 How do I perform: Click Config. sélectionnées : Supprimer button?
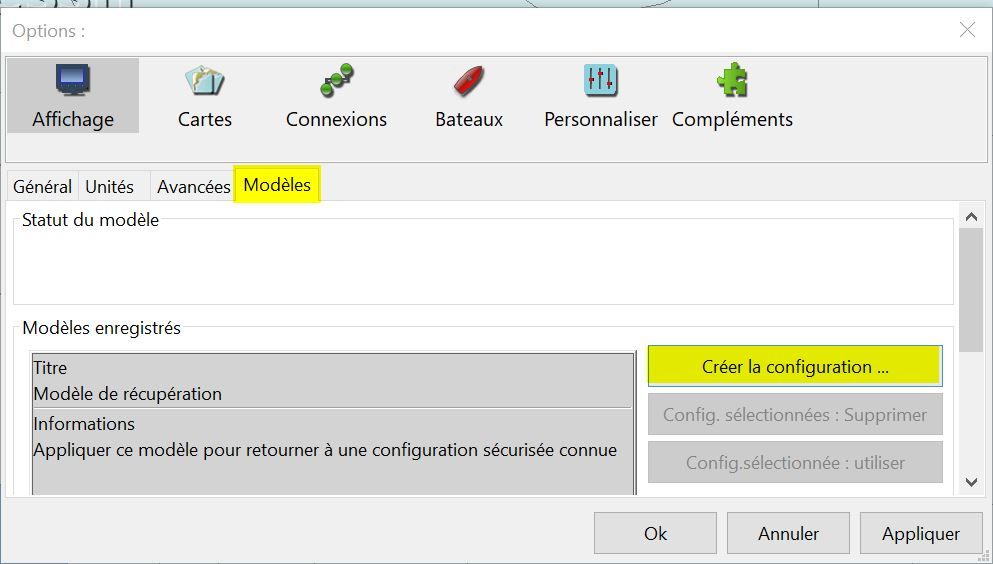[795, 415]
